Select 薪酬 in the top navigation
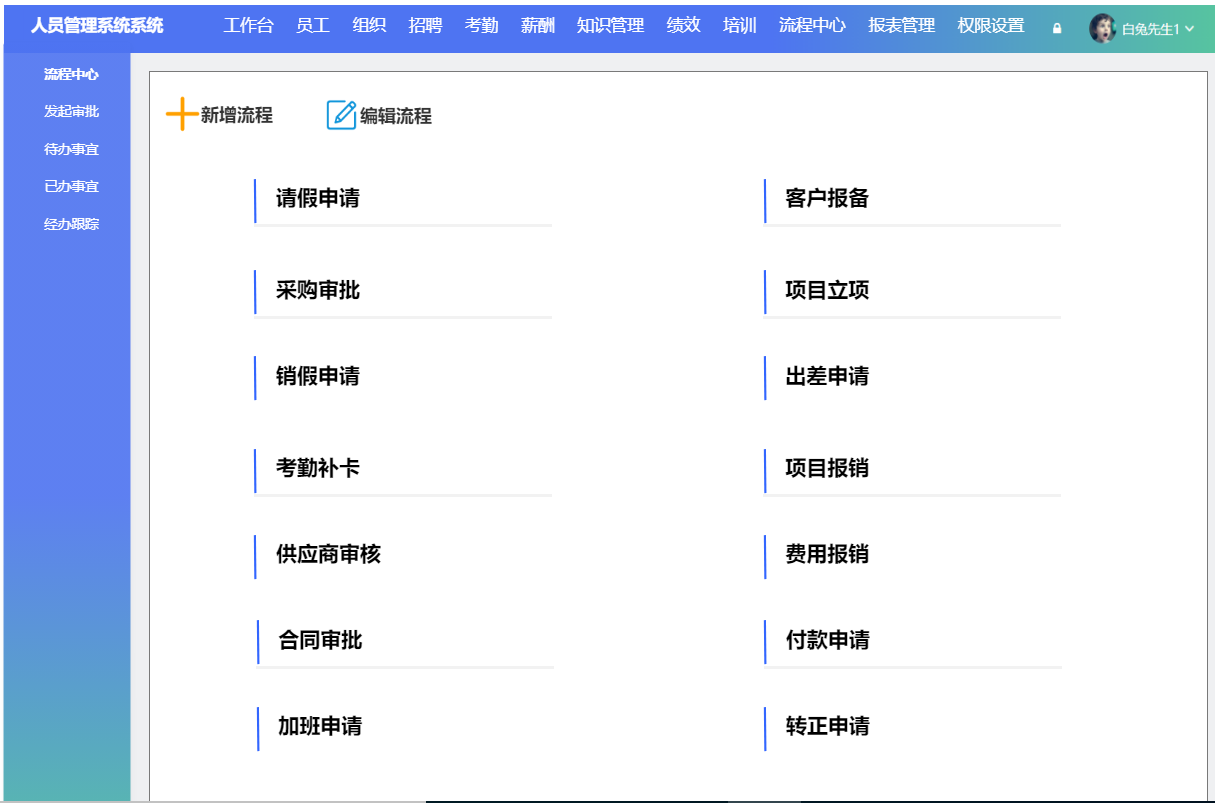 [x=539, y=25]
